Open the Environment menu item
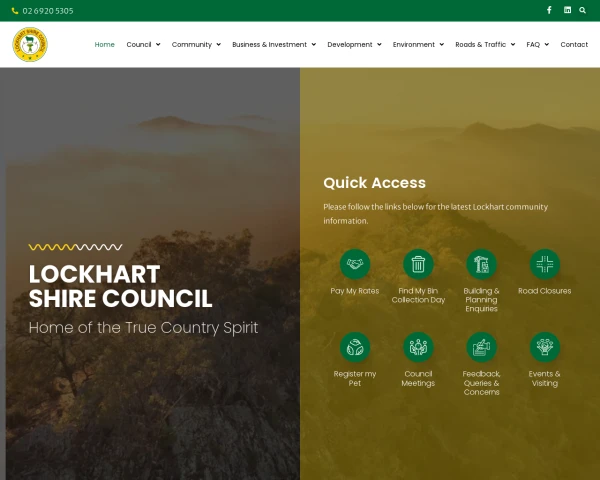 [x=414, y=44]
